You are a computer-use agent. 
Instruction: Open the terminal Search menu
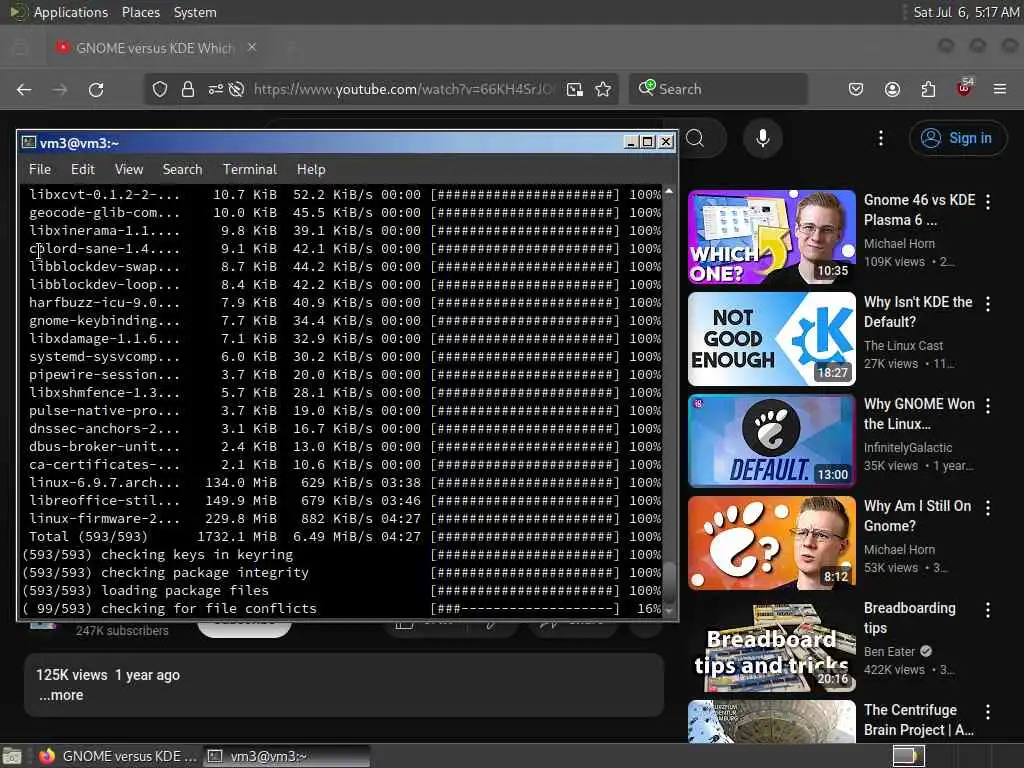[x=182, y=170]
